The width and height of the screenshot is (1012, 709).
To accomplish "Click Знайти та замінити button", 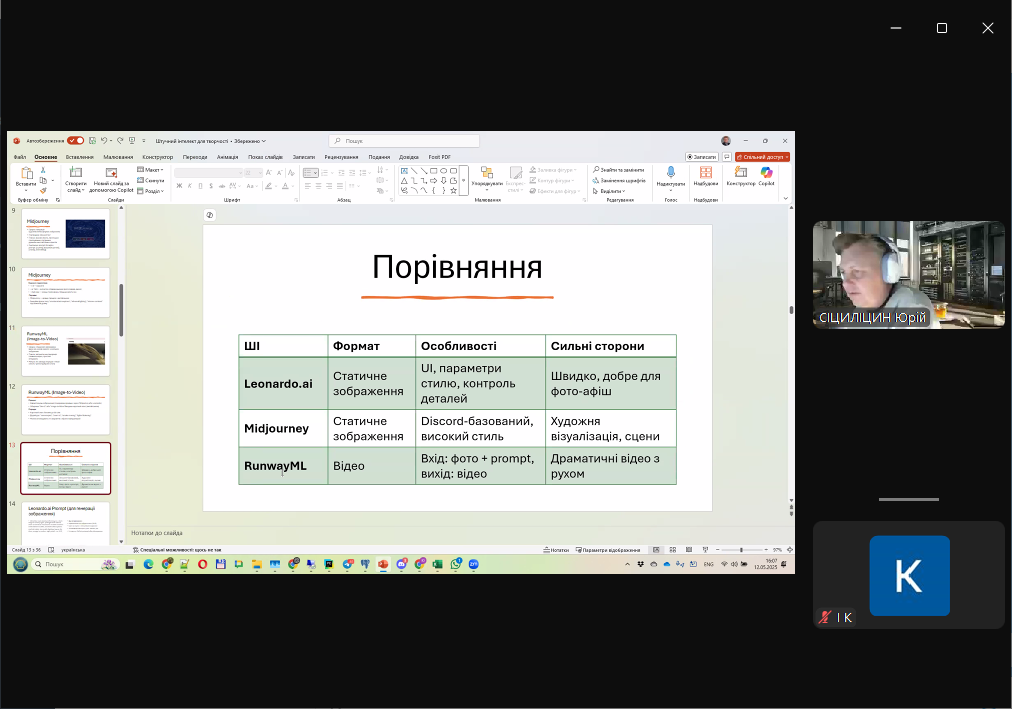I will 619,170.
